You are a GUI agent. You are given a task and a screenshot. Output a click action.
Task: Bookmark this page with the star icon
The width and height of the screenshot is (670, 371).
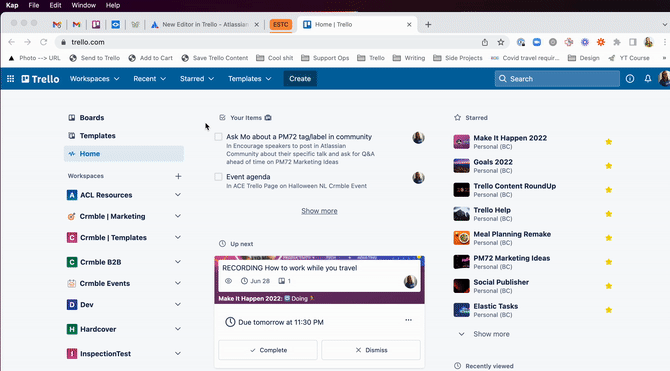[x=501, y=42]
